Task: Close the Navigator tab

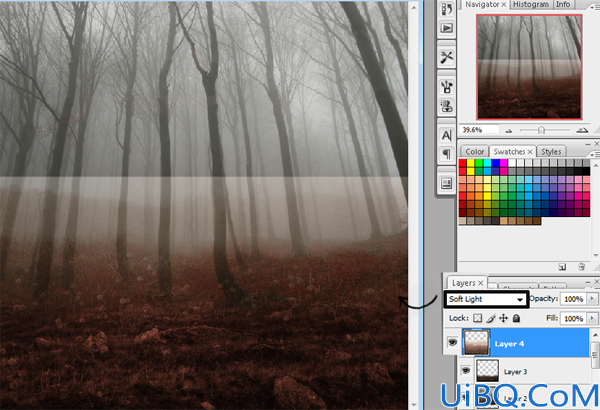Action: [504, 5]
